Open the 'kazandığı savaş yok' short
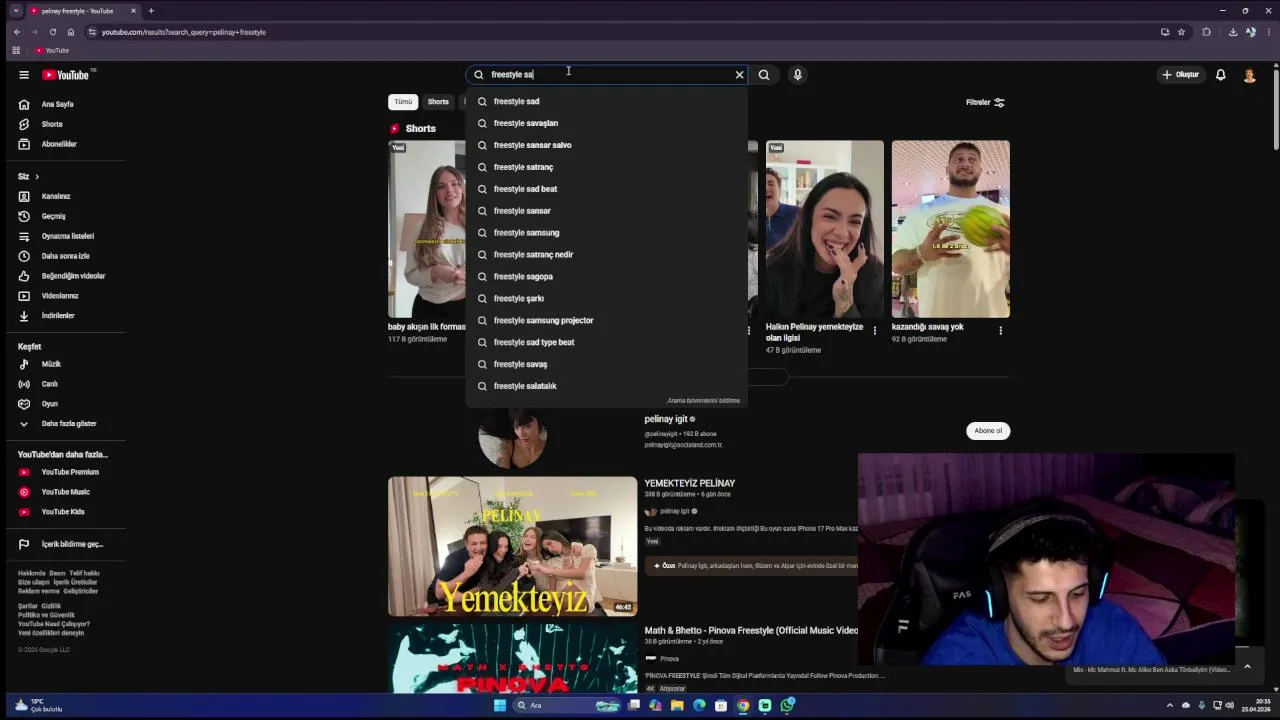Image resolution: width=1280 pixels, height=720 pixels. point(950,229)
